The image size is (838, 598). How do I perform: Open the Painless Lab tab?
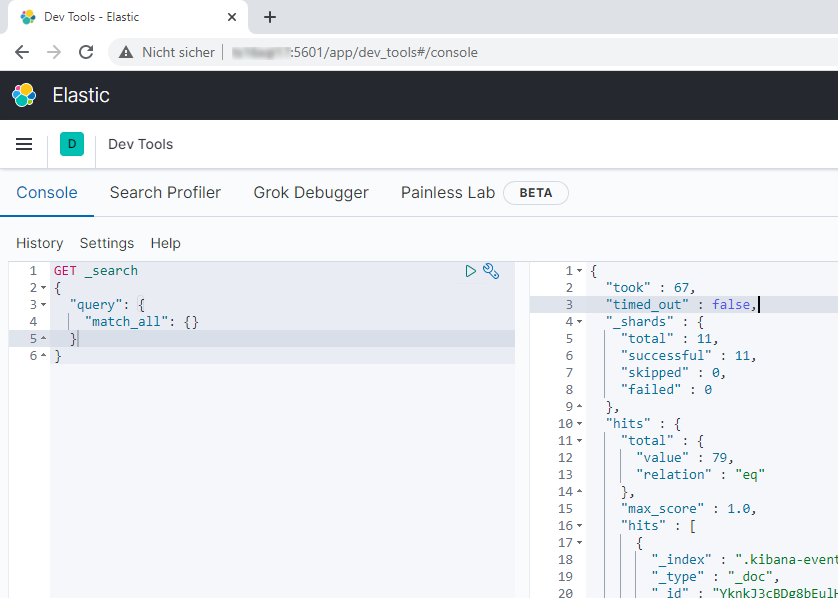tap(448, 192)
